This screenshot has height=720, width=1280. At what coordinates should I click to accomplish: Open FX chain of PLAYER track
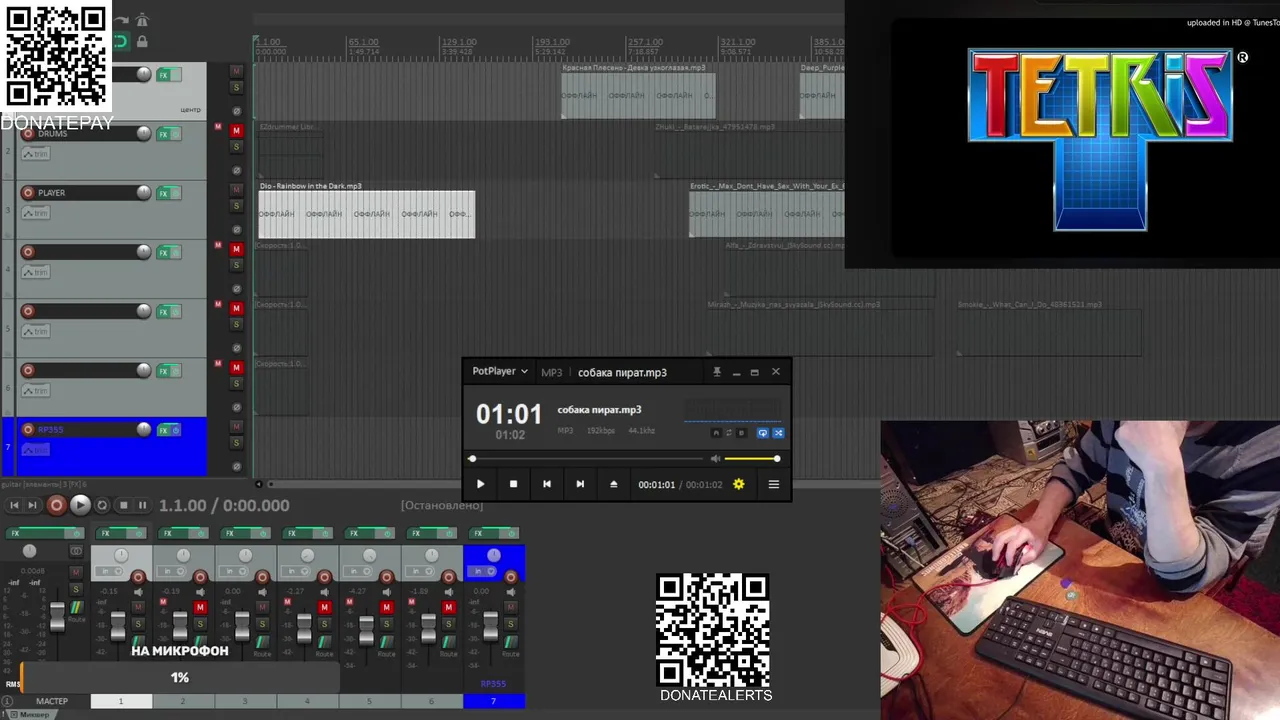click(164, 193)
